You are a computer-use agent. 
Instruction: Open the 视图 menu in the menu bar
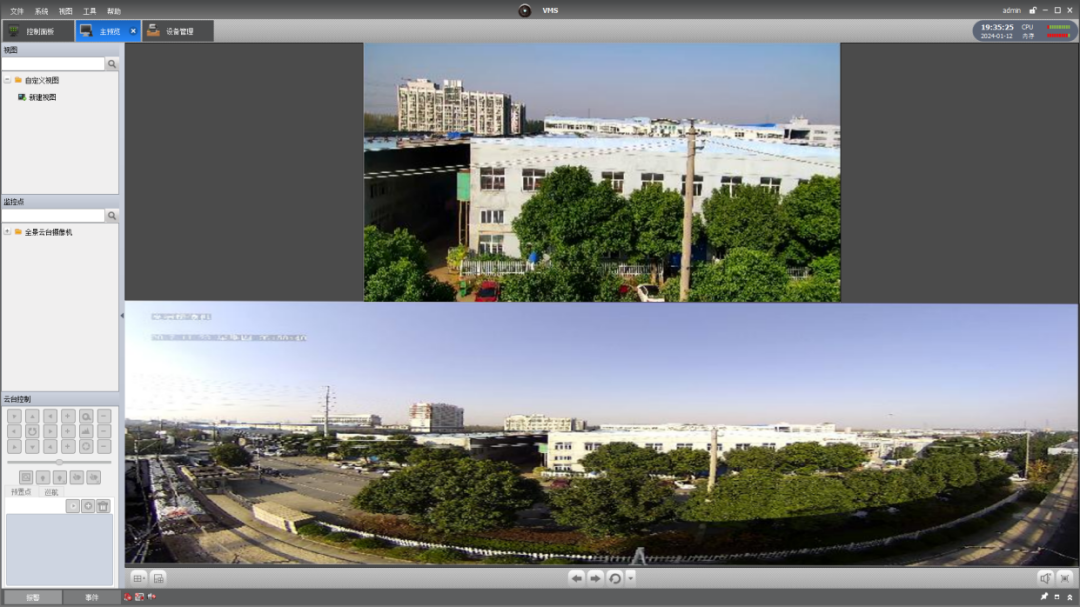click(65, 11)
